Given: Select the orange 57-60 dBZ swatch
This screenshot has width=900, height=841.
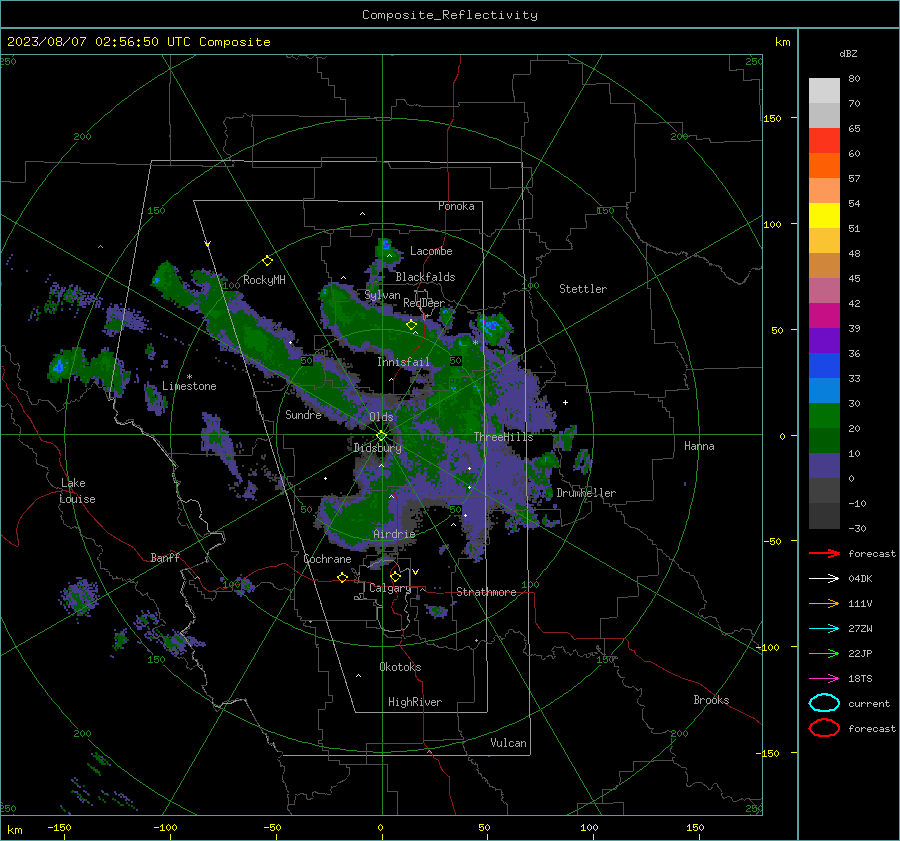Looking at the screenshot, I should (824, 166).
